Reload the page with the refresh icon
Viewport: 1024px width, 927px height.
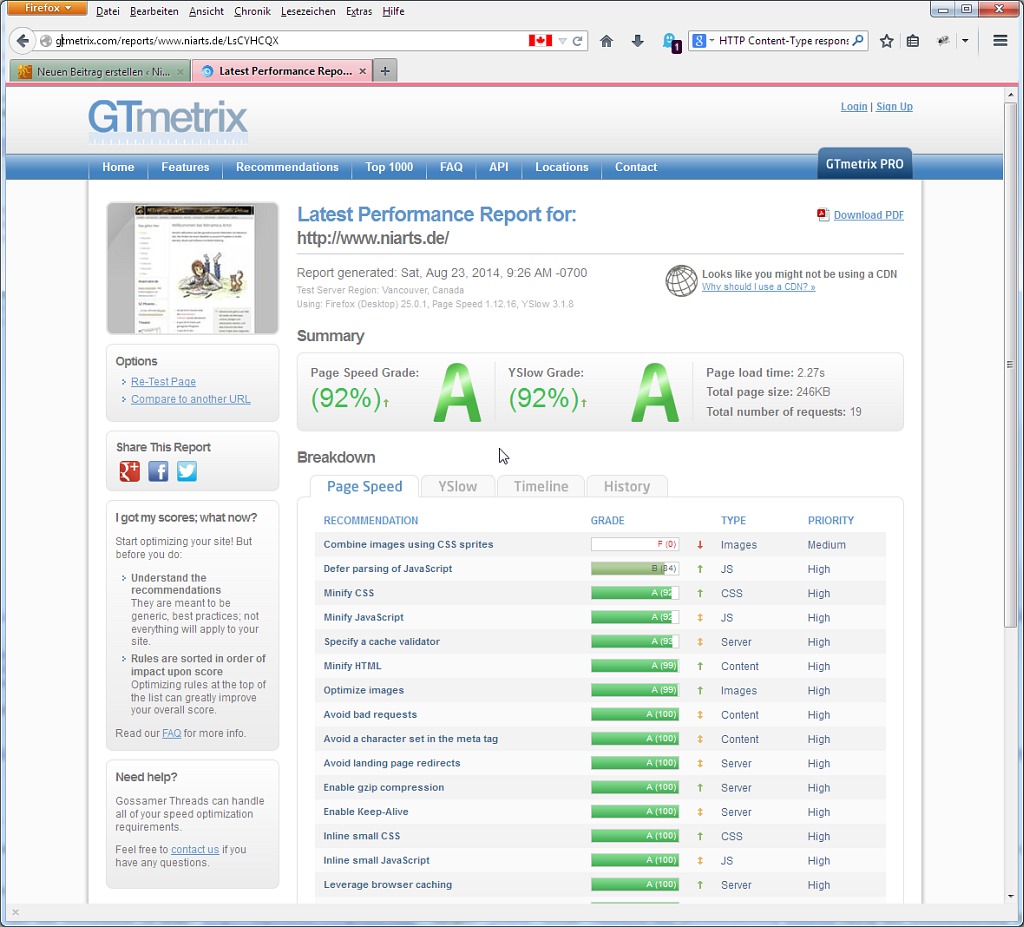click(x=577, y=41)
